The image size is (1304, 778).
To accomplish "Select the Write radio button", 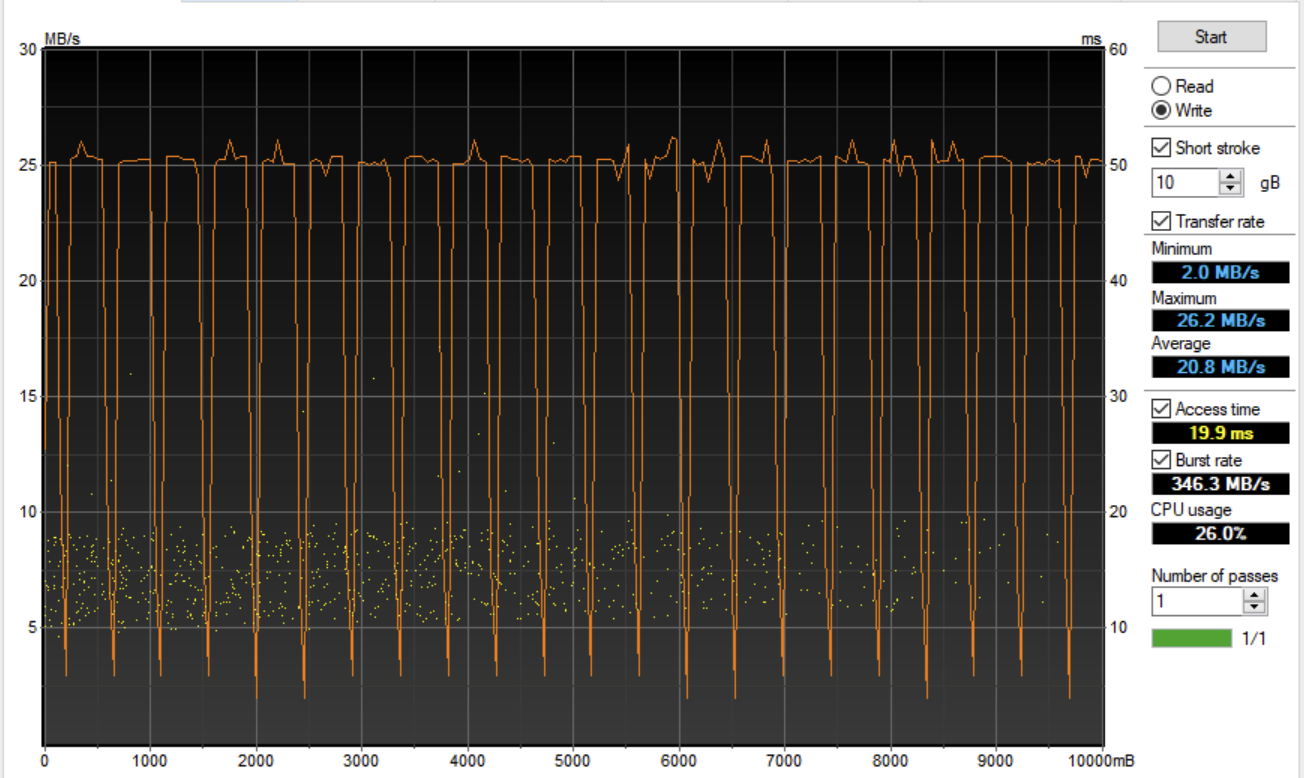I will coord(1161,110).
